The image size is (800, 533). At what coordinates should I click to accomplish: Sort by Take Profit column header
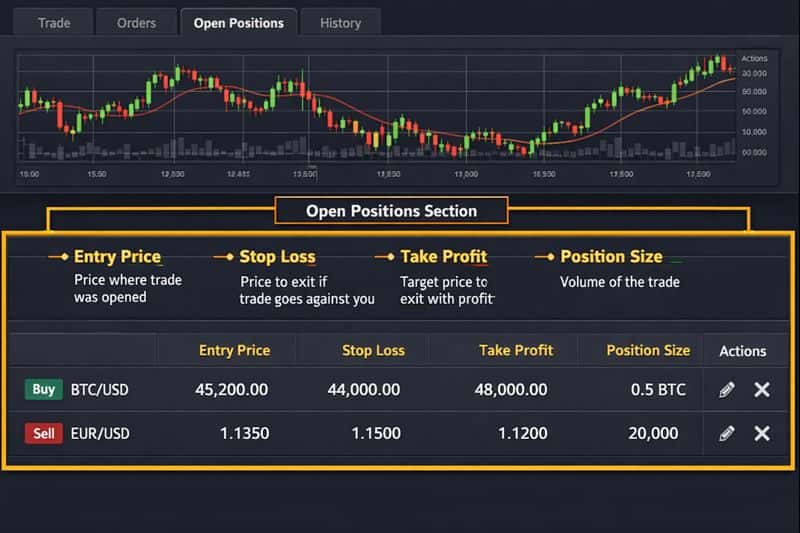click(515, 350)
